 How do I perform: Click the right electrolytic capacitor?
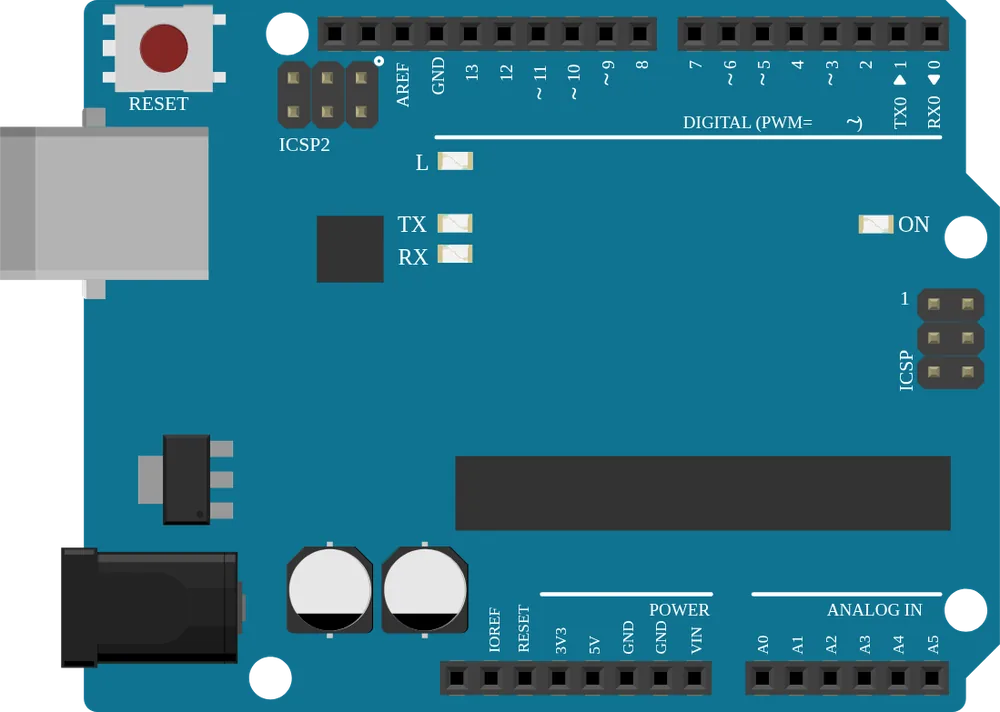pos(425,590)
